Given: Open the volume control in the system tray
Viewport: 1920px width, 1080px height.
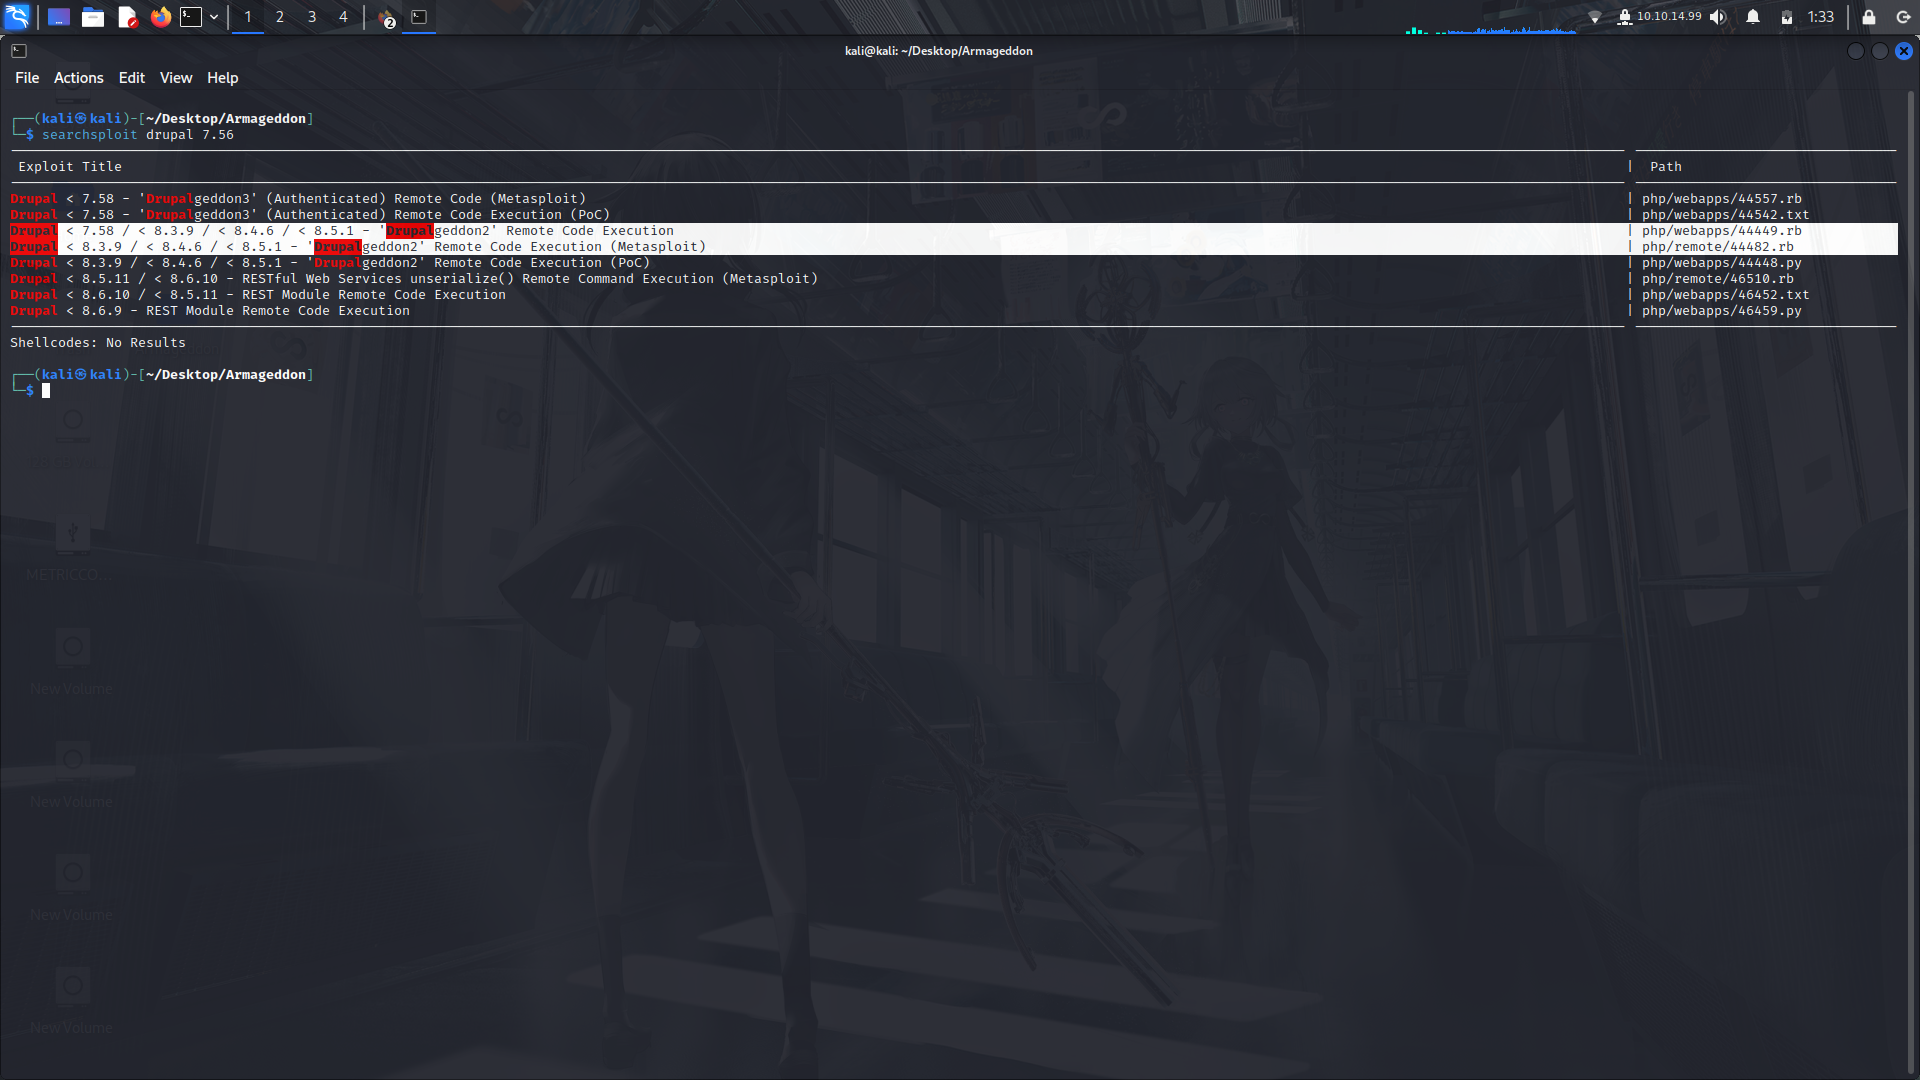Looking at the screenshot, I should (1720, 16).
